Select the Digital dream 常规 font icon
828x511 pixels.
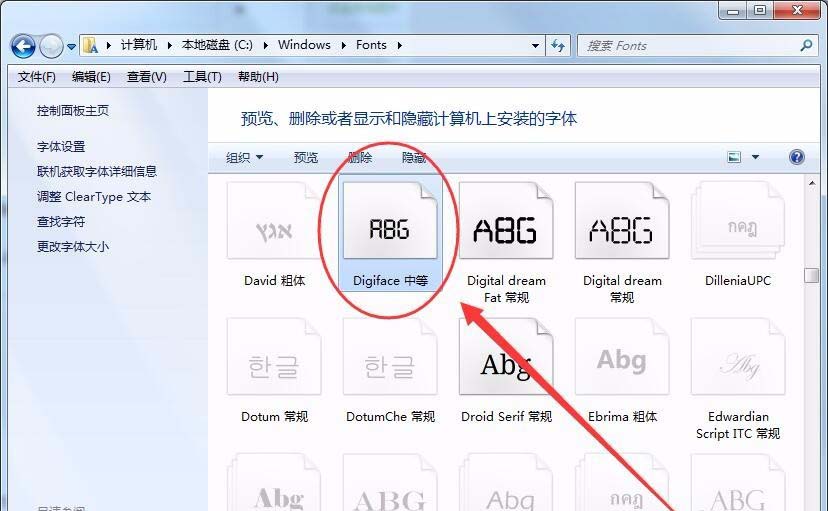[x=622, y=221]
